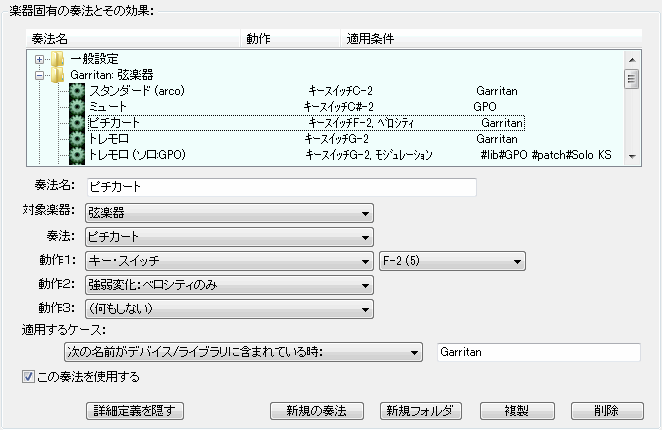Click gear icon of スタンダード (arco)
Viewport: 662px width, 430px height.
[x=77, y=91]
